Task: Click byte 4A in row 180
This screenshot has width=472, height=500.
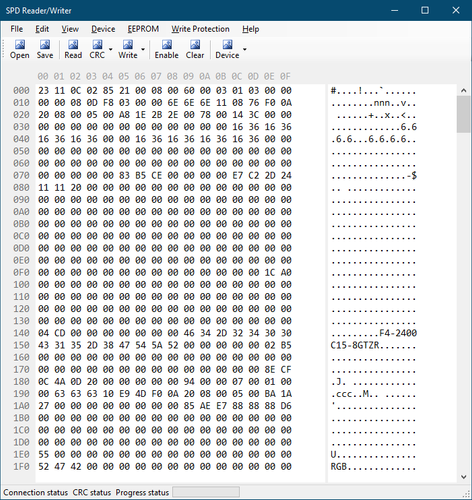Action: 60,381
